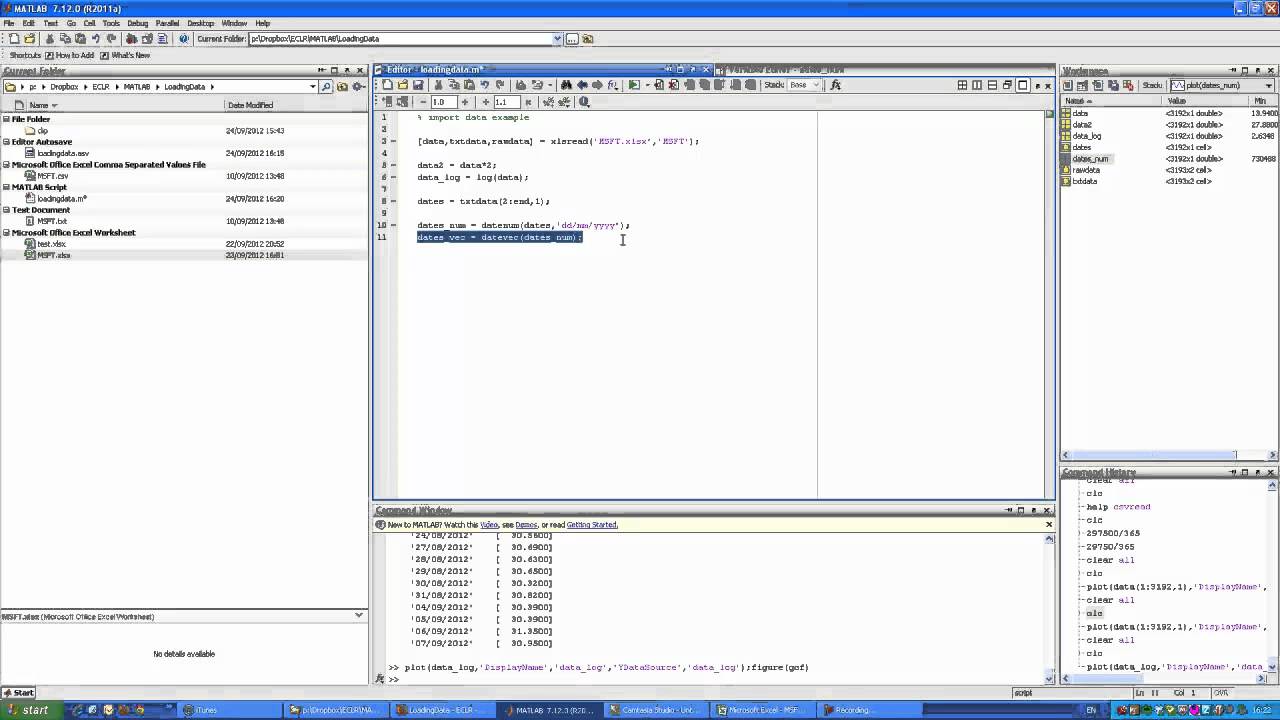1280x720 pixels.
Task: Open Getting Started link
Action: click(x=592, y=525)
